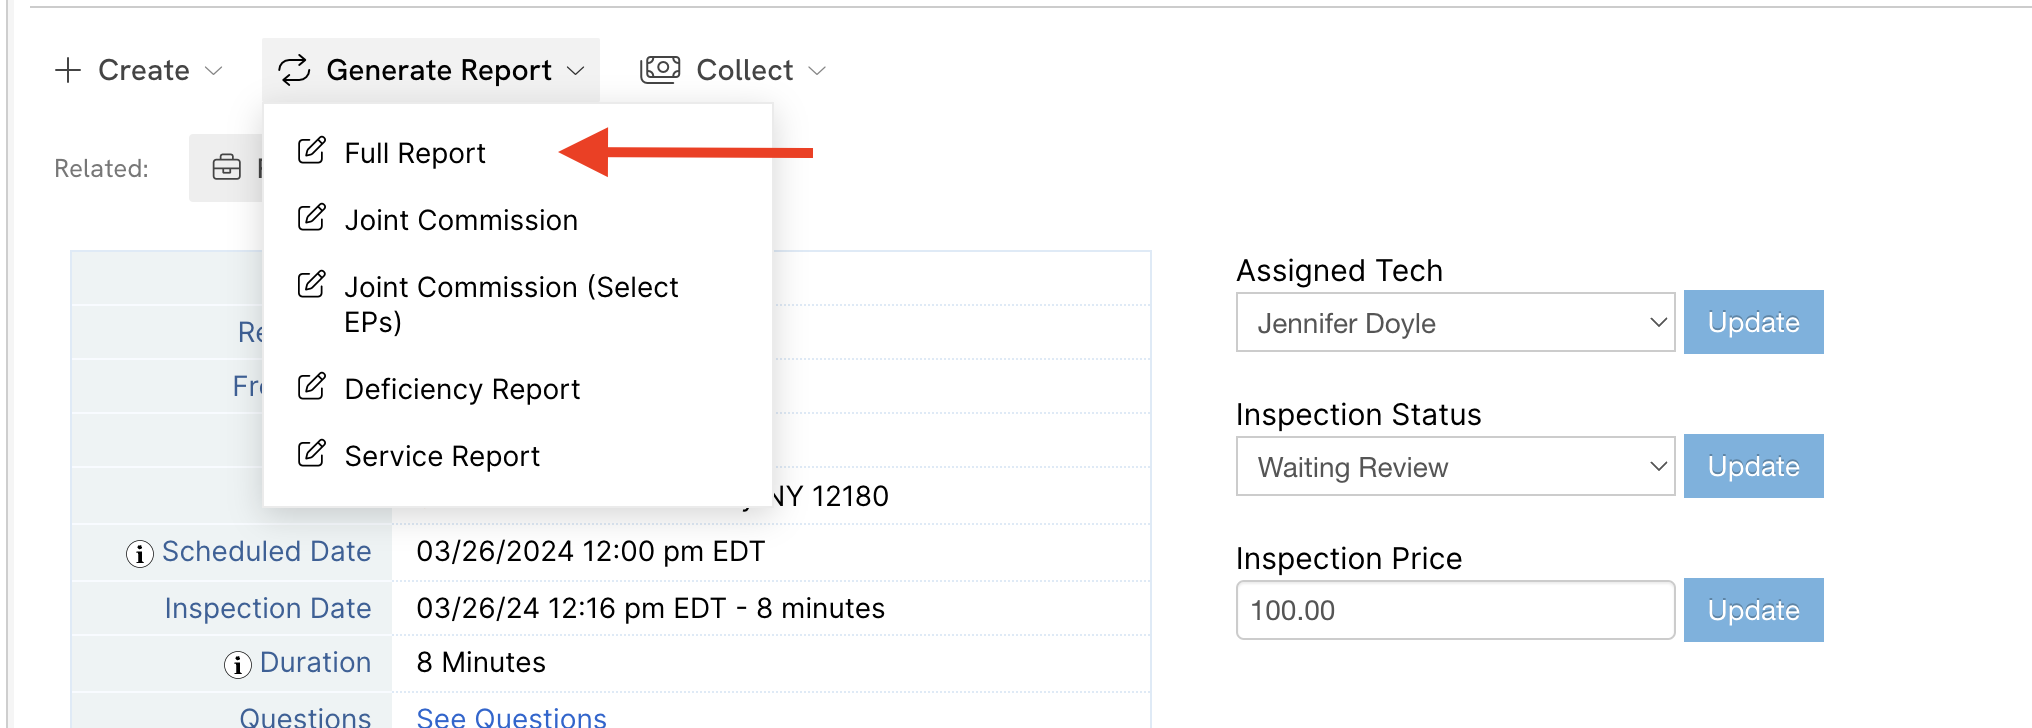Select Full Report from the menu
This screenshot has width=2032, height=728.
(414, 152)
